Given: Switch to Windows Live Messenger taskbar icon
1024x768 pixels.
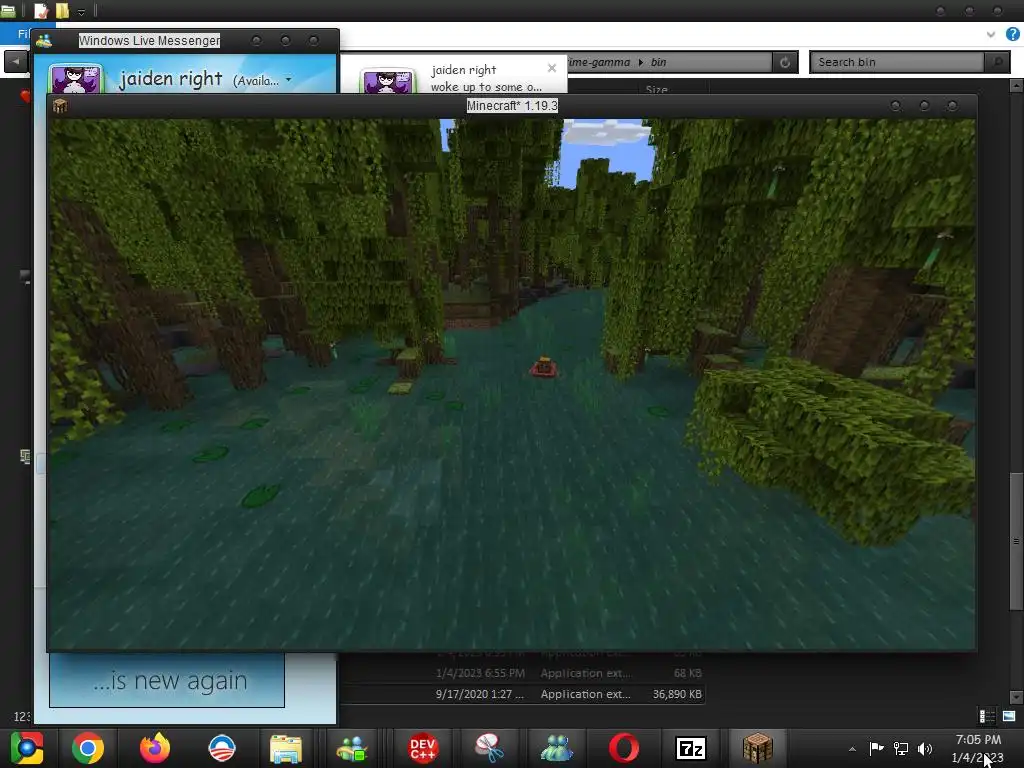Looking at the screenshot, I should (556, 748).
